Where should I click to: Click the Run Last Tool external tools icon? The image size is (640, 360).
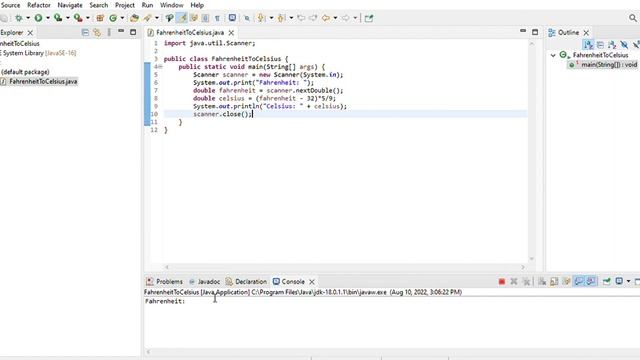[x=78, y=18]
